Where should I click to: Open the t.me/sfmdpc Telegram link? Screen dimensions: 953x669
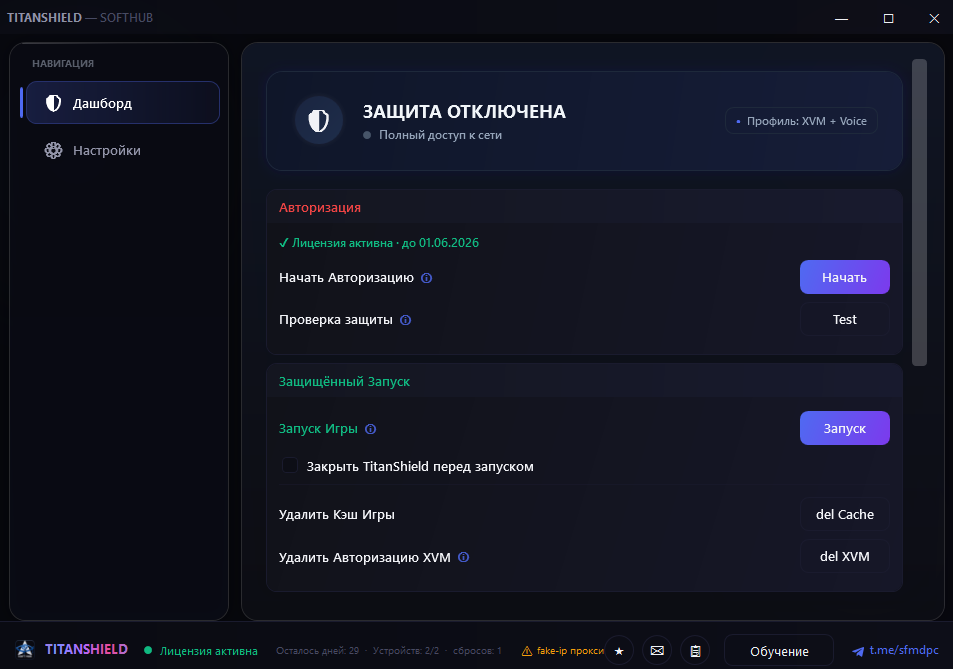pos(904,650)
